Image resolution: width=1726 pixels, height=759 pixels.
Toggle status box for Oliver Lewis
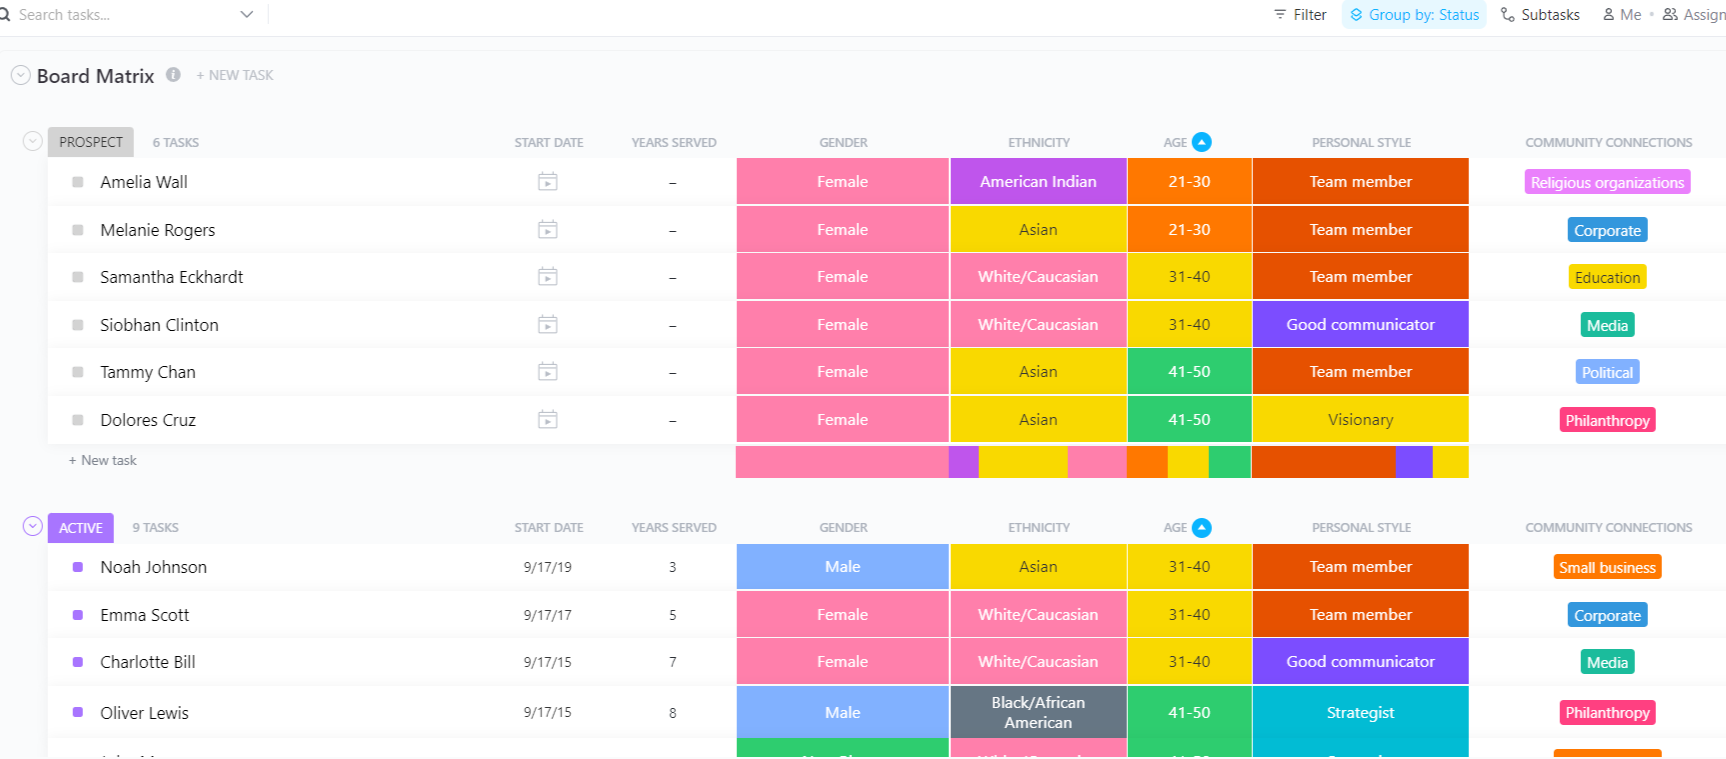pos(78,713)
